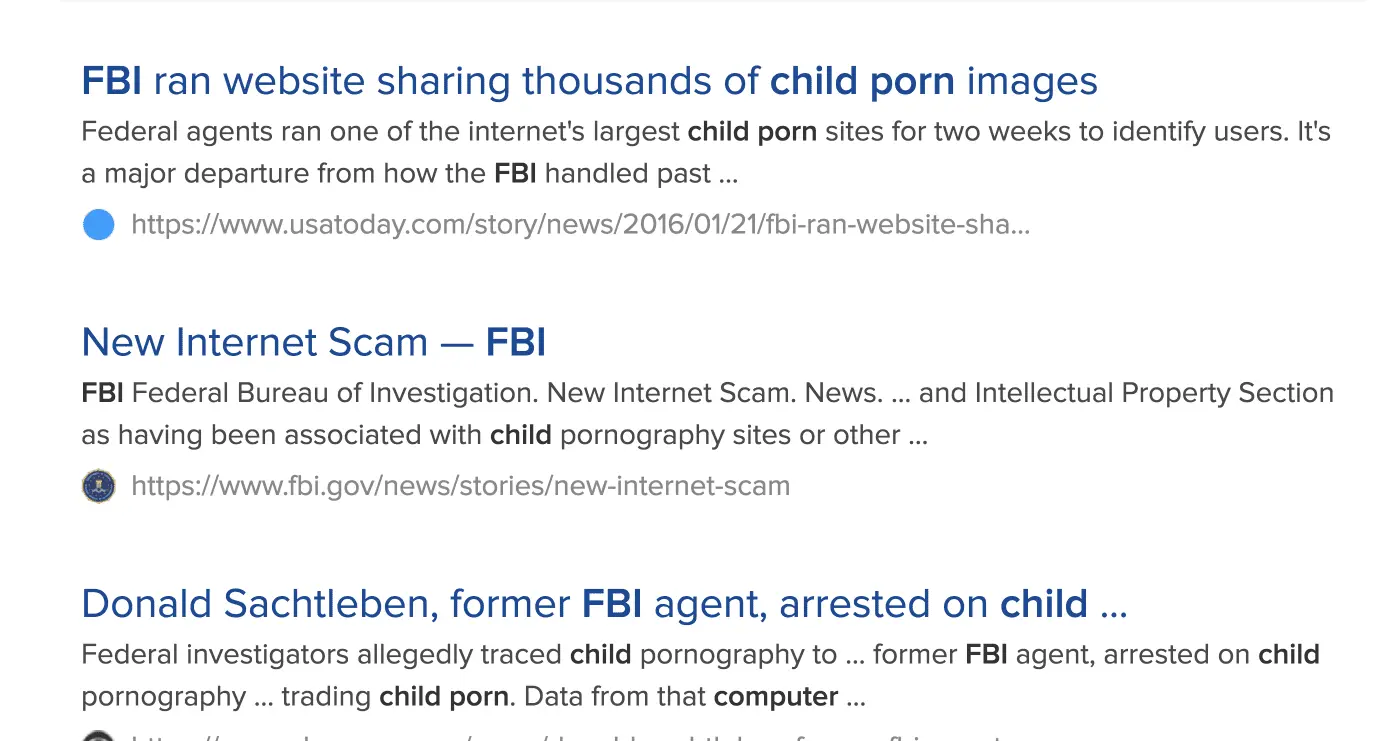Click the cut-off favicon under the Sachtleben result
This screenshot has width=1388, height=741.
pyautogui.click(x=98, y=737)
